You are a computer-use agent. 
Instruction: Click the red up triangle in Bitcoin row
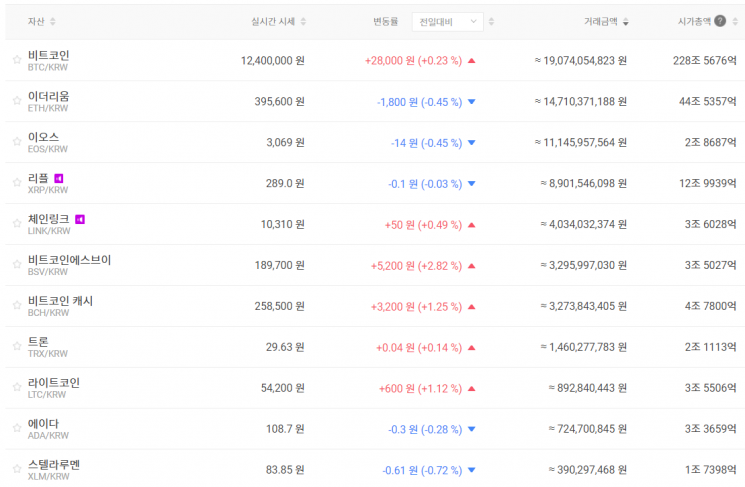click(472, 61)
